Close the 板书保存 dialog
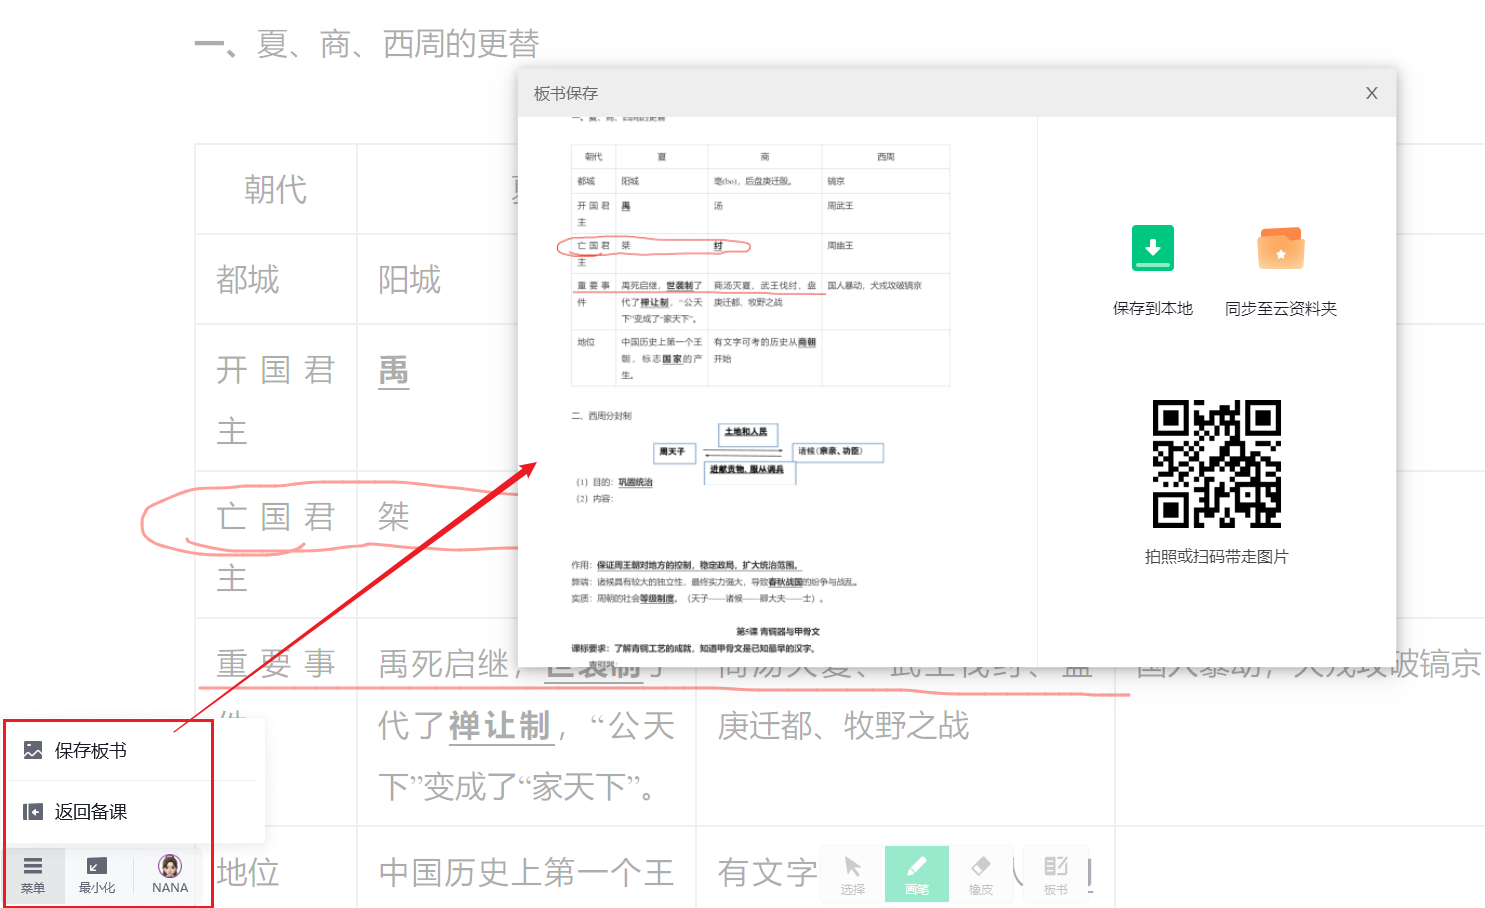 tap(1372, 93)
